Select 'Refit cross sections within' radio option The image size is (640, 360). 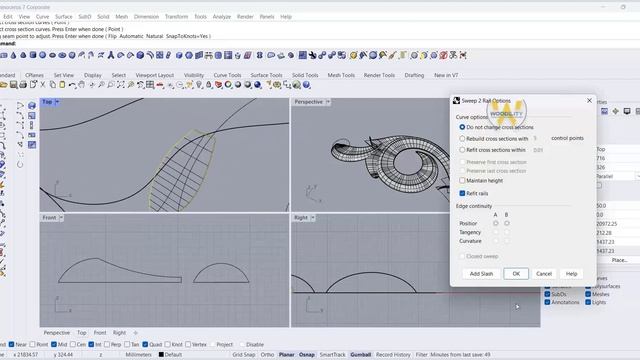pyautogui.click(x=462, y=150)
